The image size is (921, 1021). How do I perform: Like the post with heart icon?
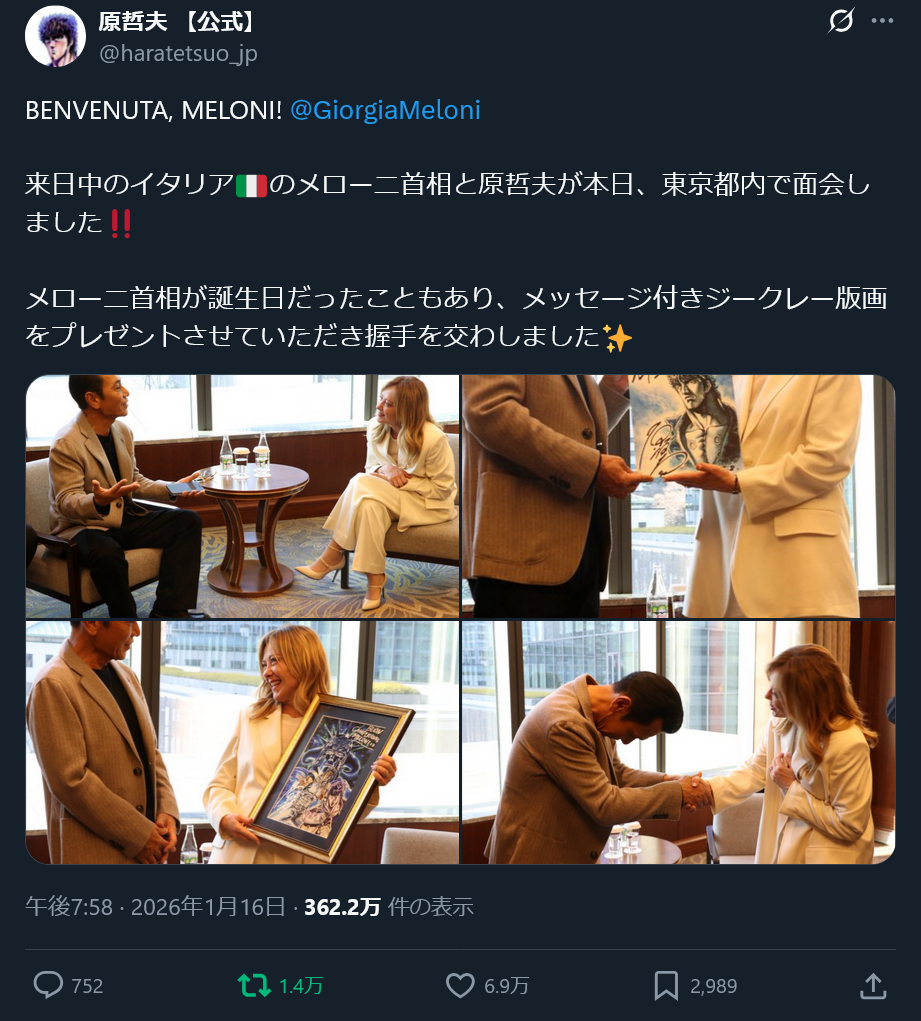tap(460, 985)
